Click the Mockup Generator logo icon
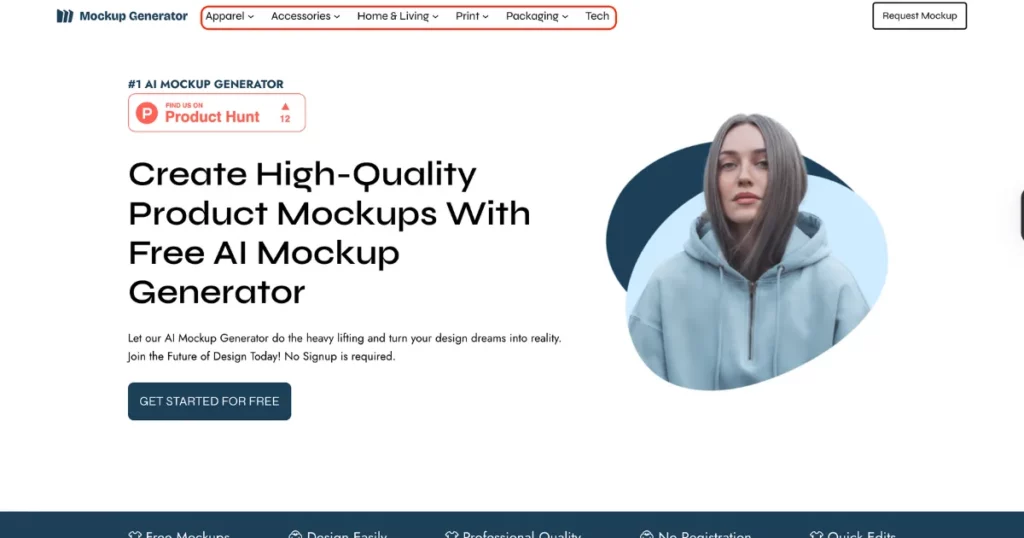The image size is (1024, 538). coord(65,16)
